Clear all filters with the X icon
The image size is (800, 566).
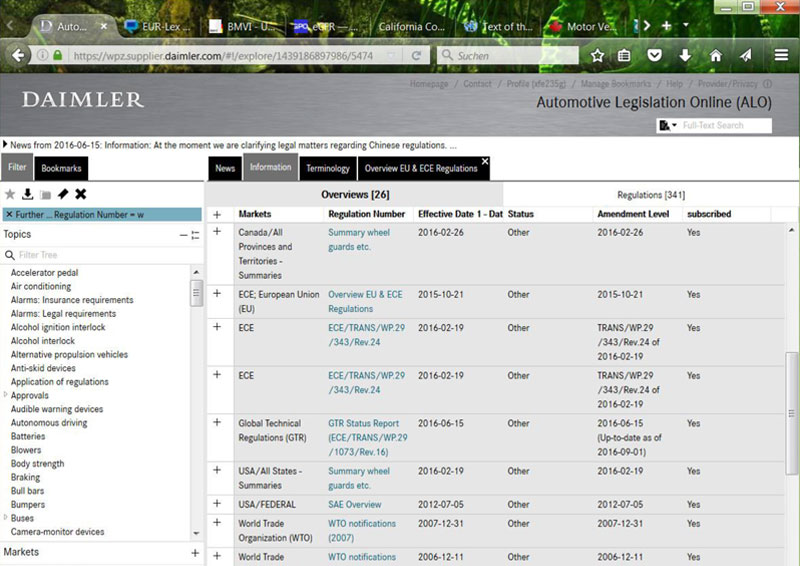(x=81, y=194)
